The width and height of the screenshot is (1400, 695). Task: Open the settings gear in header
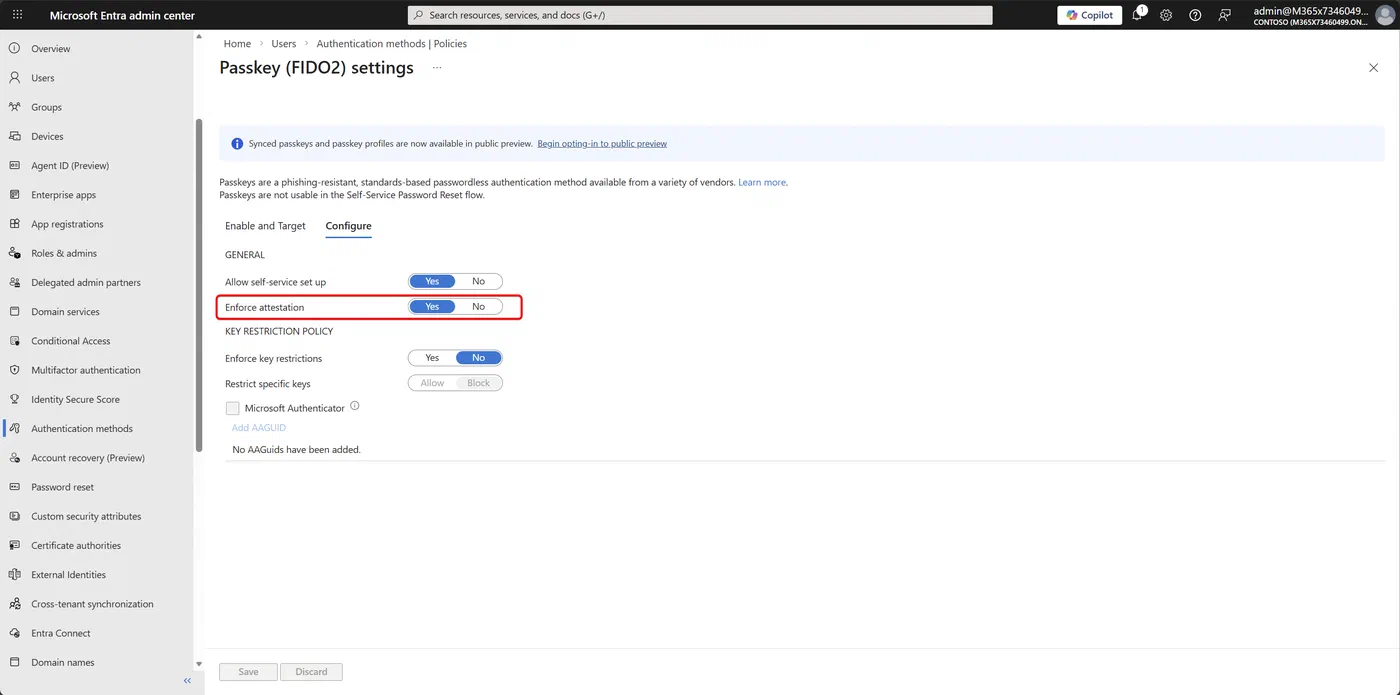click(x=1166, y=15)
